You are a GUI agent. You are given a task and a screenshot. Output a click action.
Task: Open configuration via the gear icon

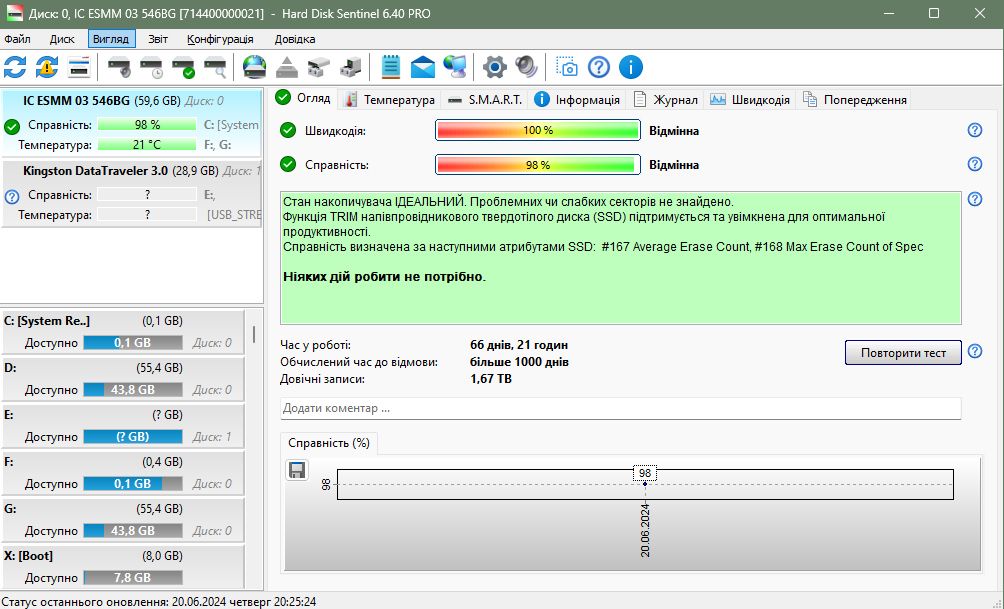click(x=494, y=67)
